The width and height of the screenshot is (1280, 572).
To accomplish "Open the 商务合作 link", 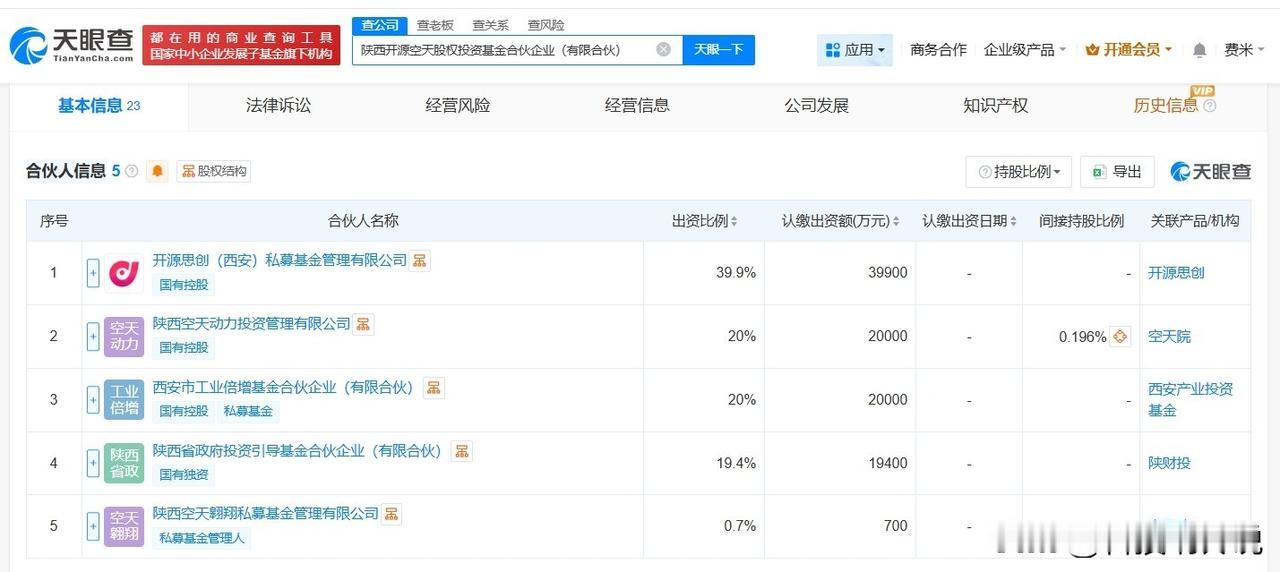I will [938, 49].
